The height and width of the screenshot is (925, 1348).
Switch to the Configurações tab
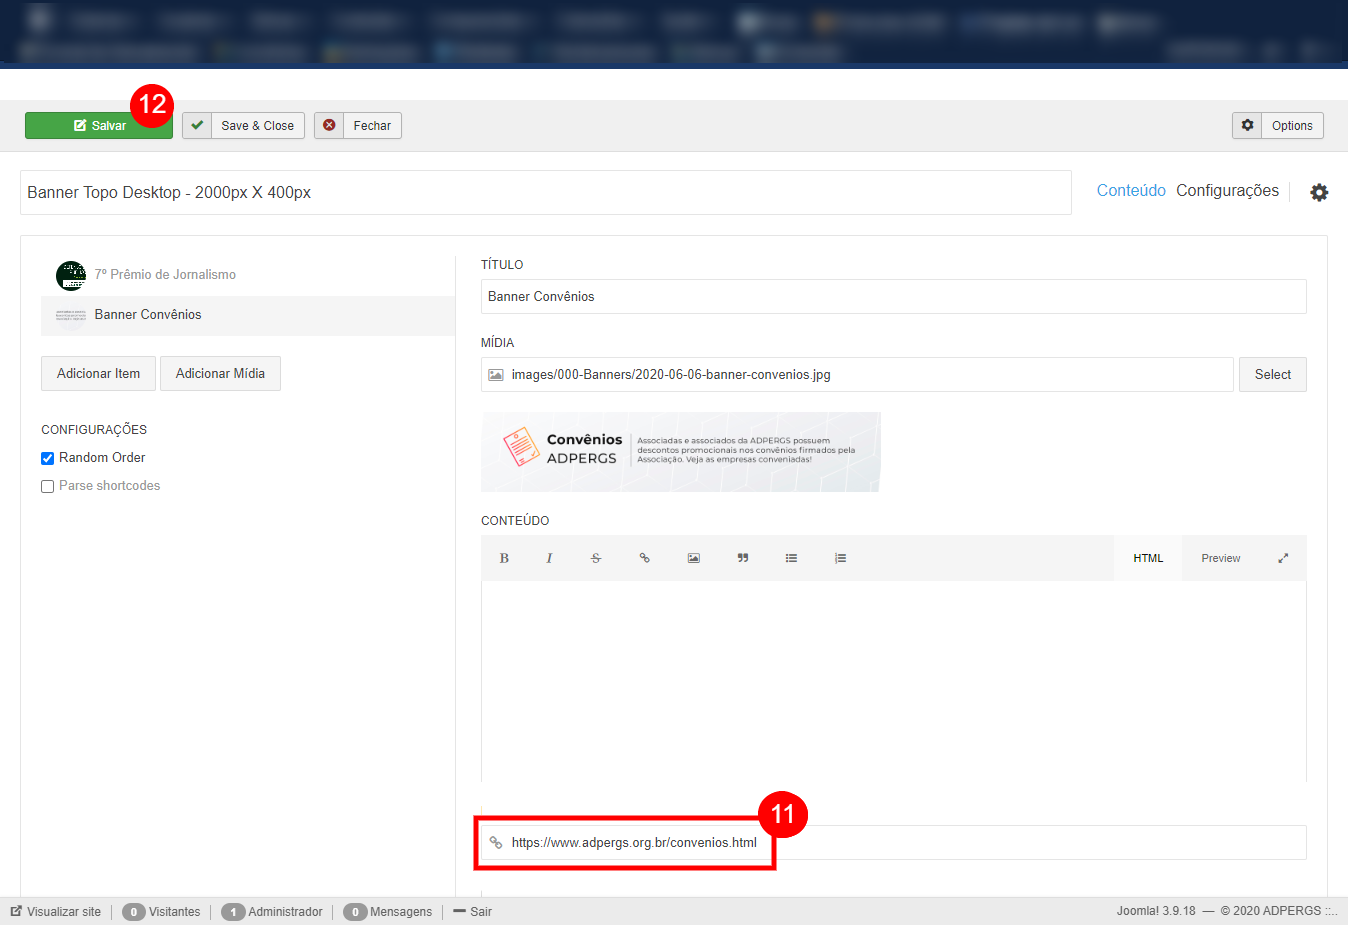tap(1227, 191)
